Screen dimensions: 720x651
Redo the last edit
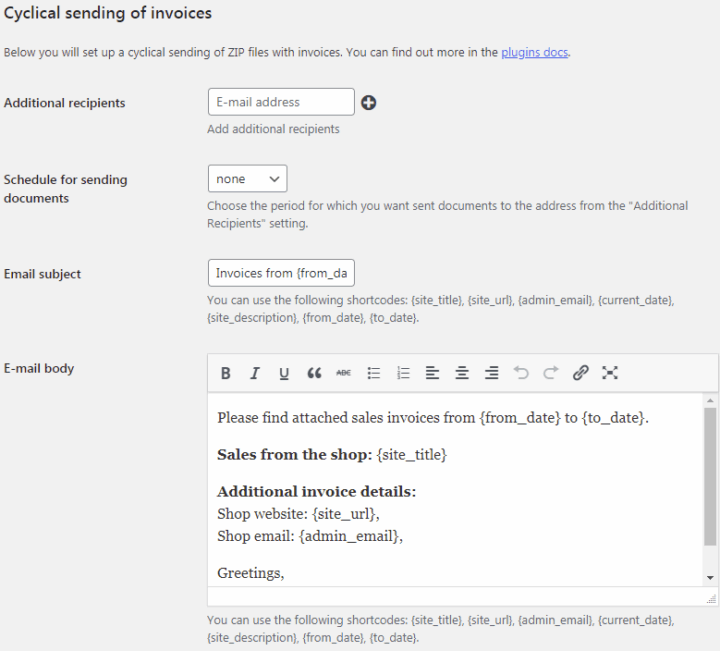pyautogui.click(x=550, y=373)
